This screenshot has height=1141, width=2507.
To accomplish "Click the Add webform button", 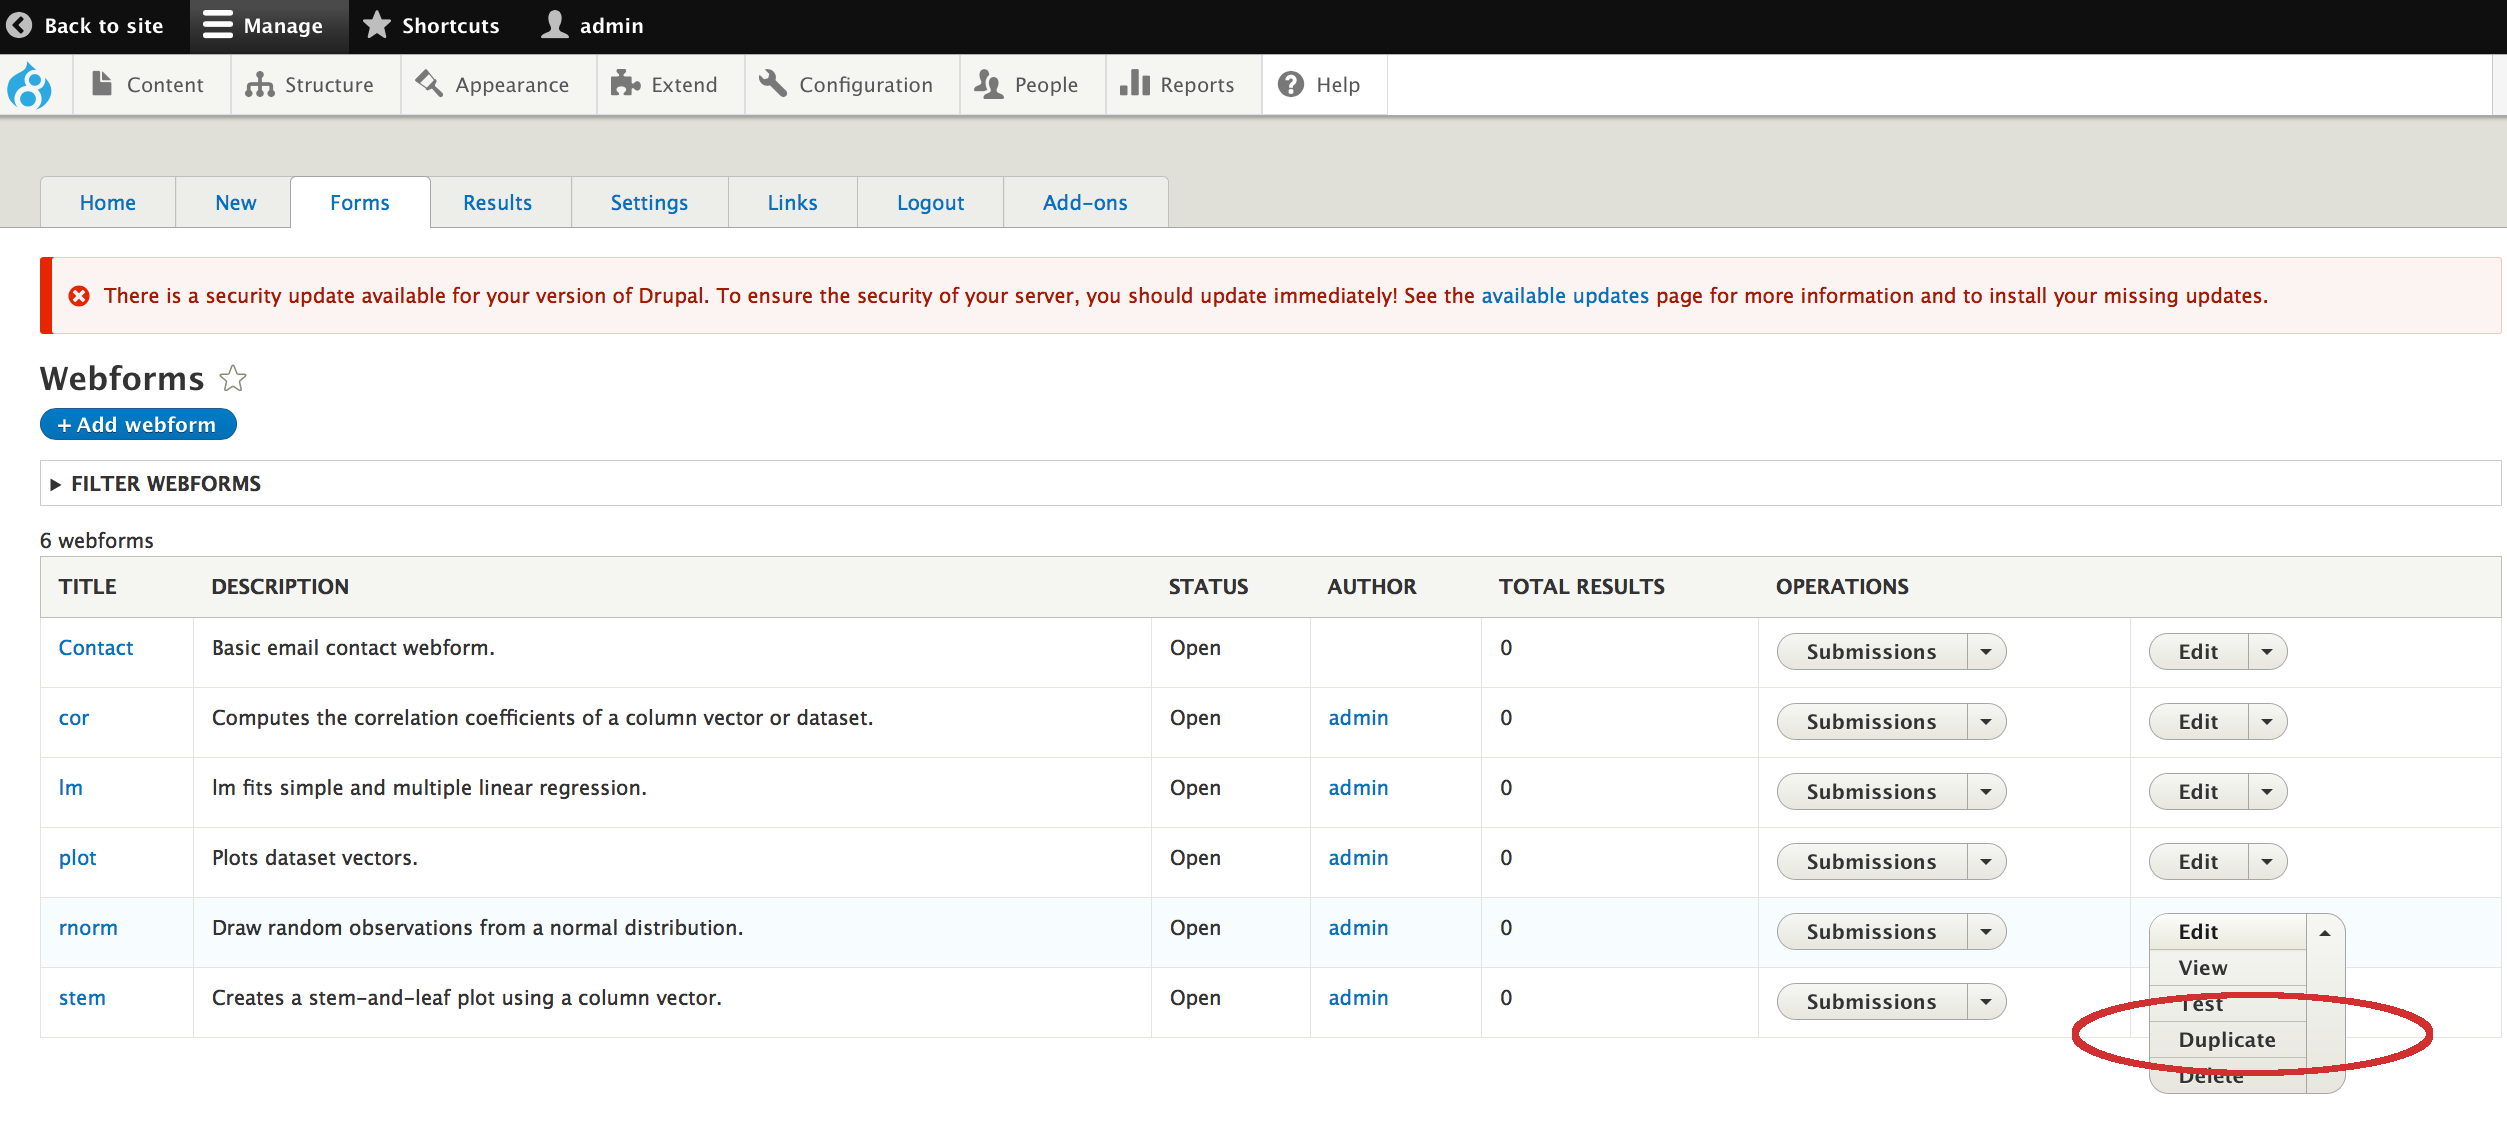I will pyautogui.click(x=138, y=424).
